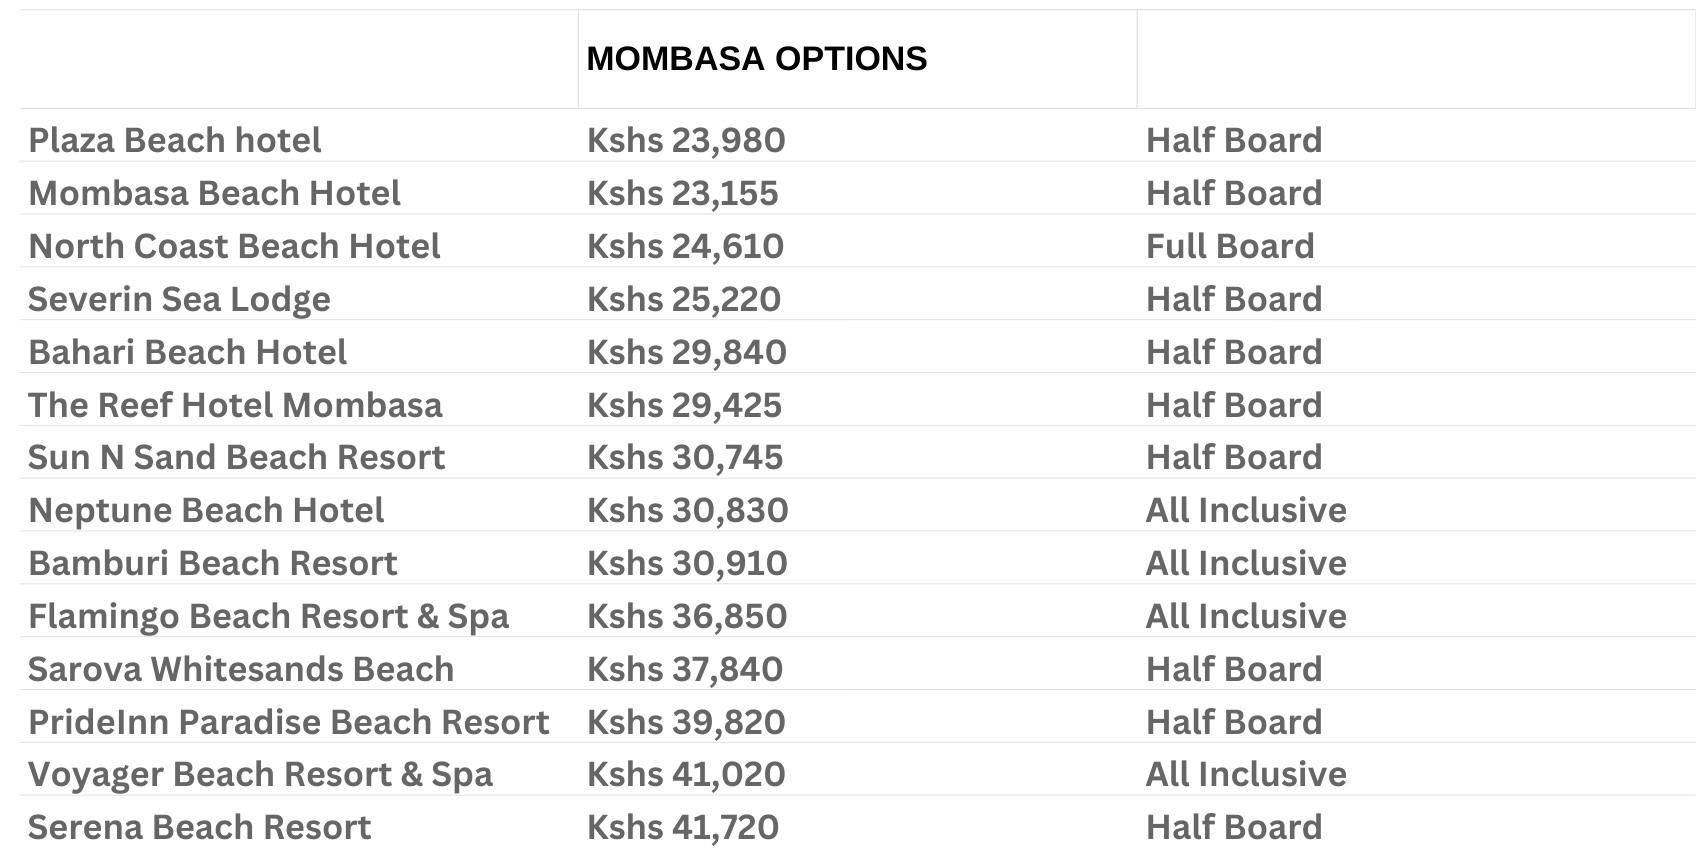Select the Mombasa Beach Hotel row name
This screenshot has width=1696, height=848.
click(214, 193)
